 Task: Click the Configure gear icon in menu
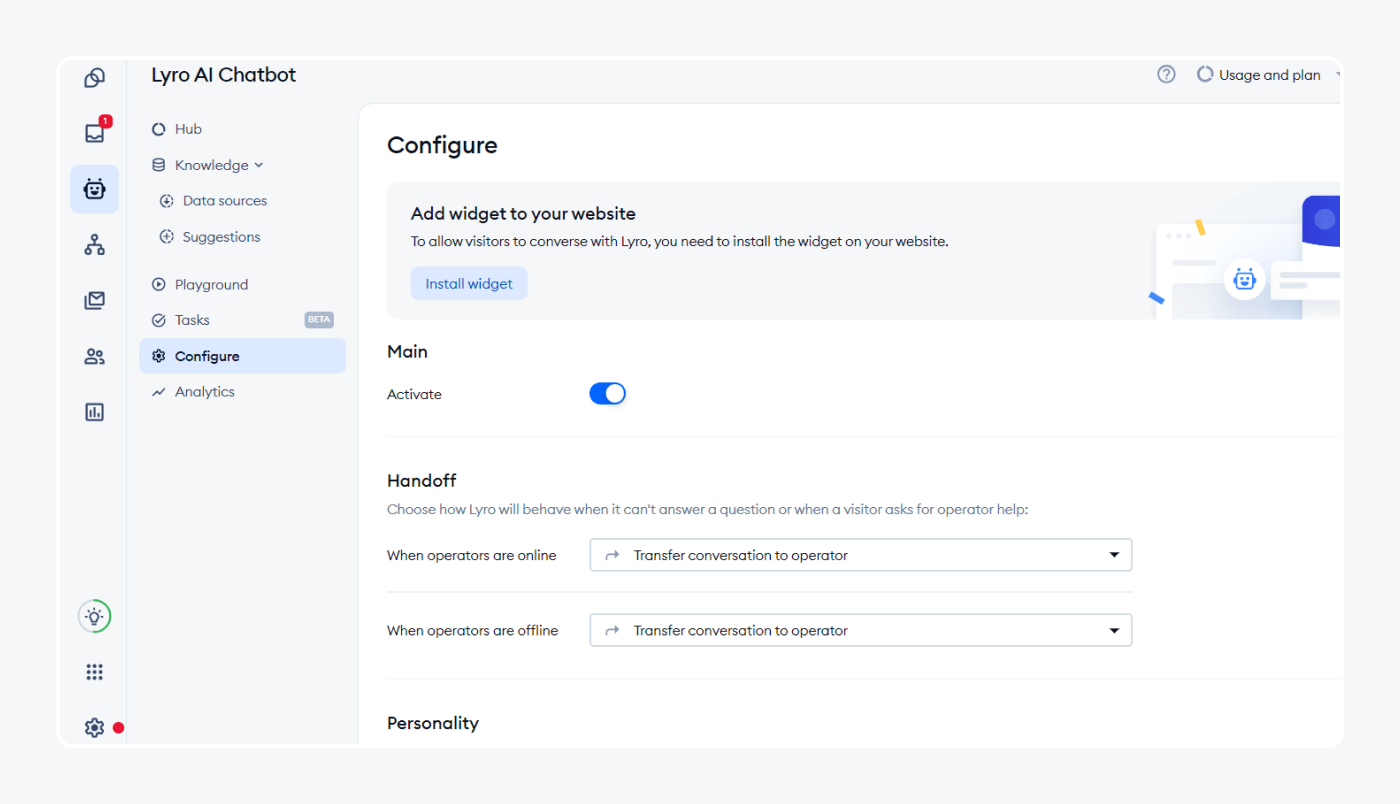(x=158, y=356)
